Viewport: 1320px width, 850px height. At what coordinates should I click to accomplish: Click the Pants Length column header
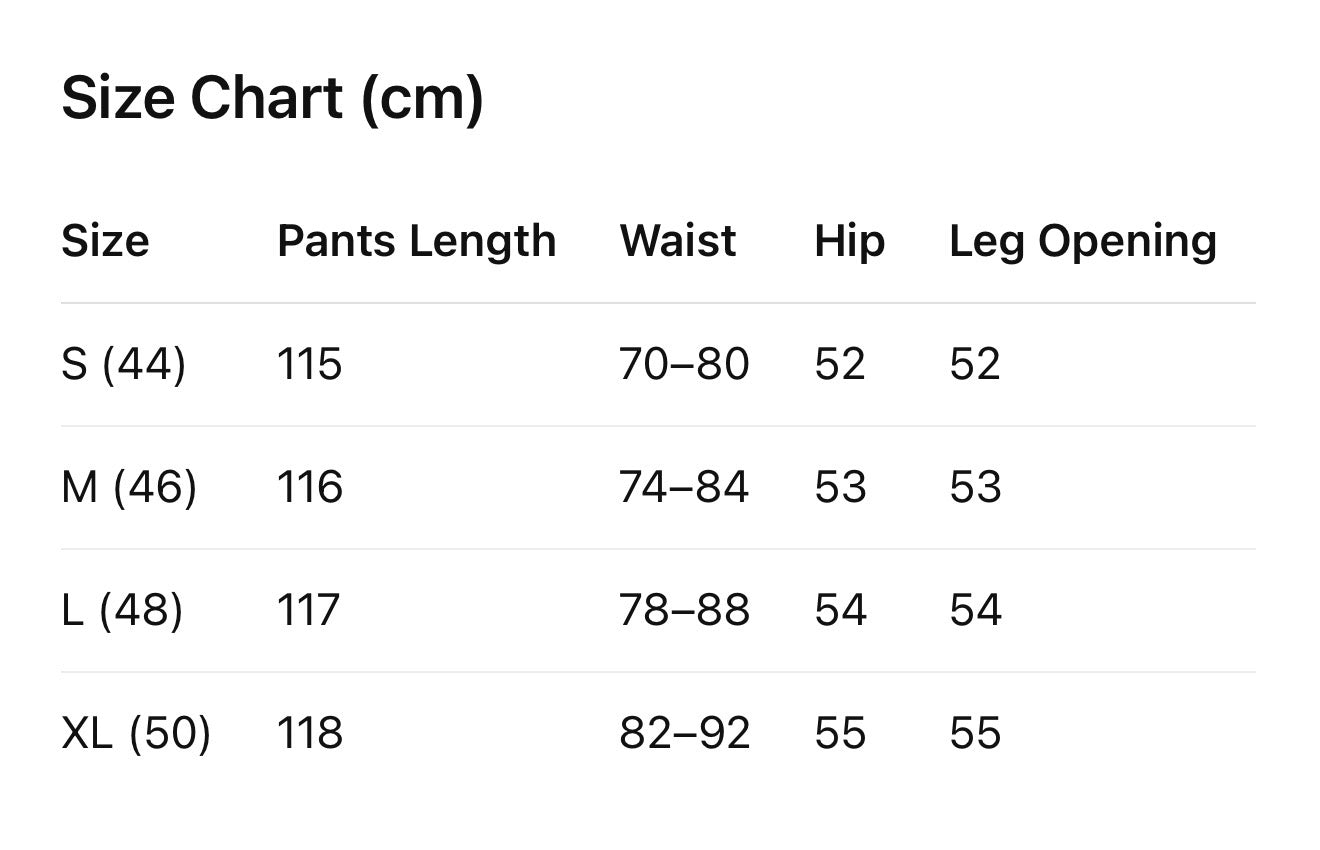(x=416, y=241)
